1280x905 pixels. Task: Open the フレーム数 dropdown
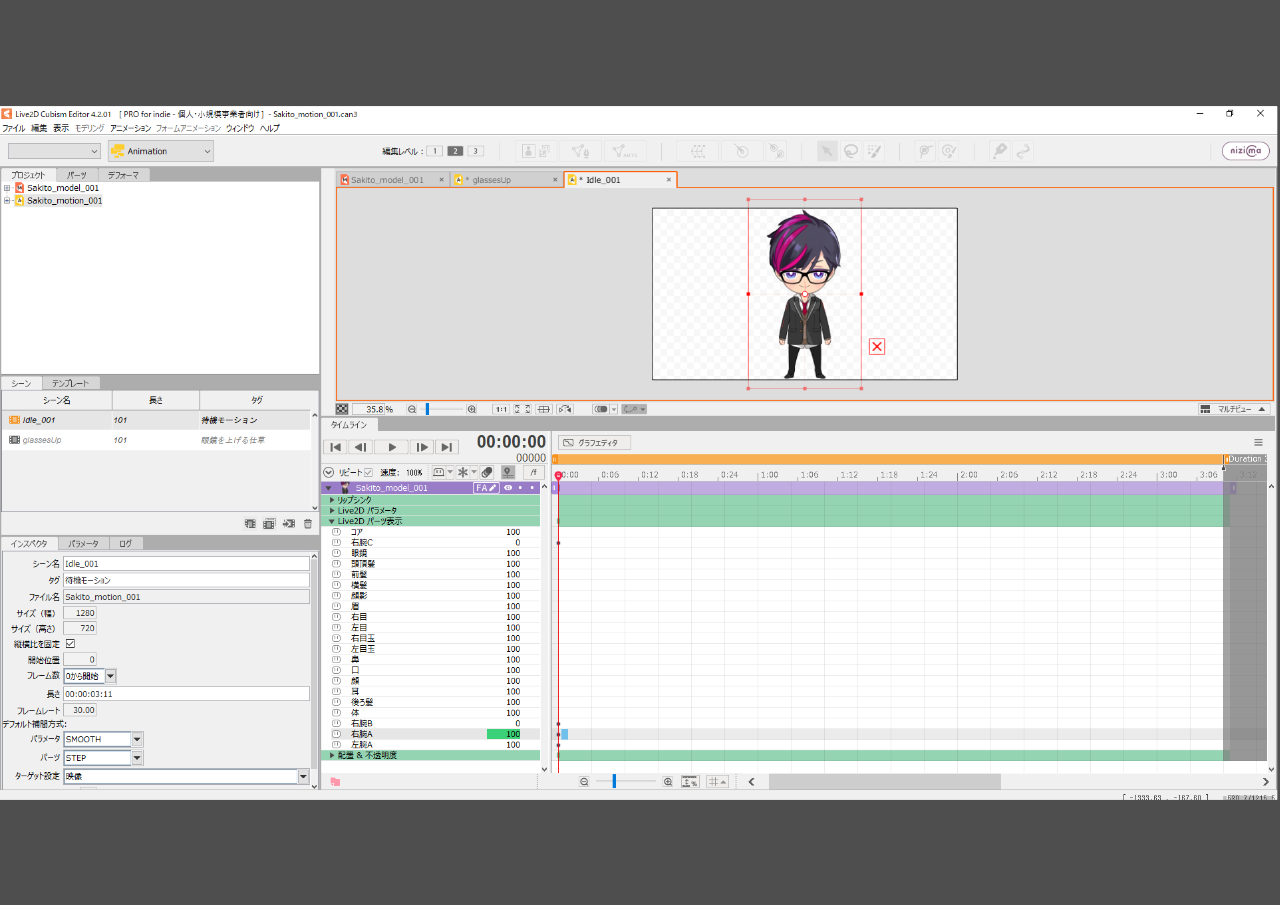tap(111, 676)
